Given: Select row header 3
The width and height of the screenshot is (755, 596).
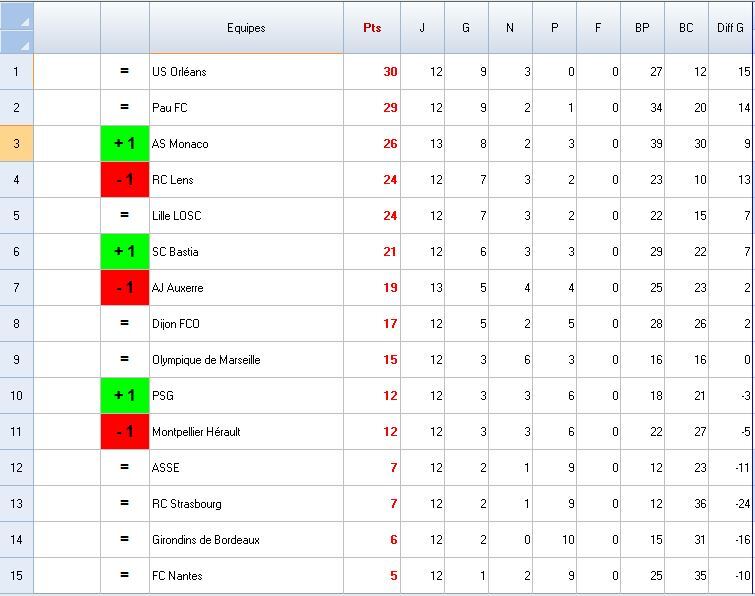Looking at the screenshot, I should 16,144.
